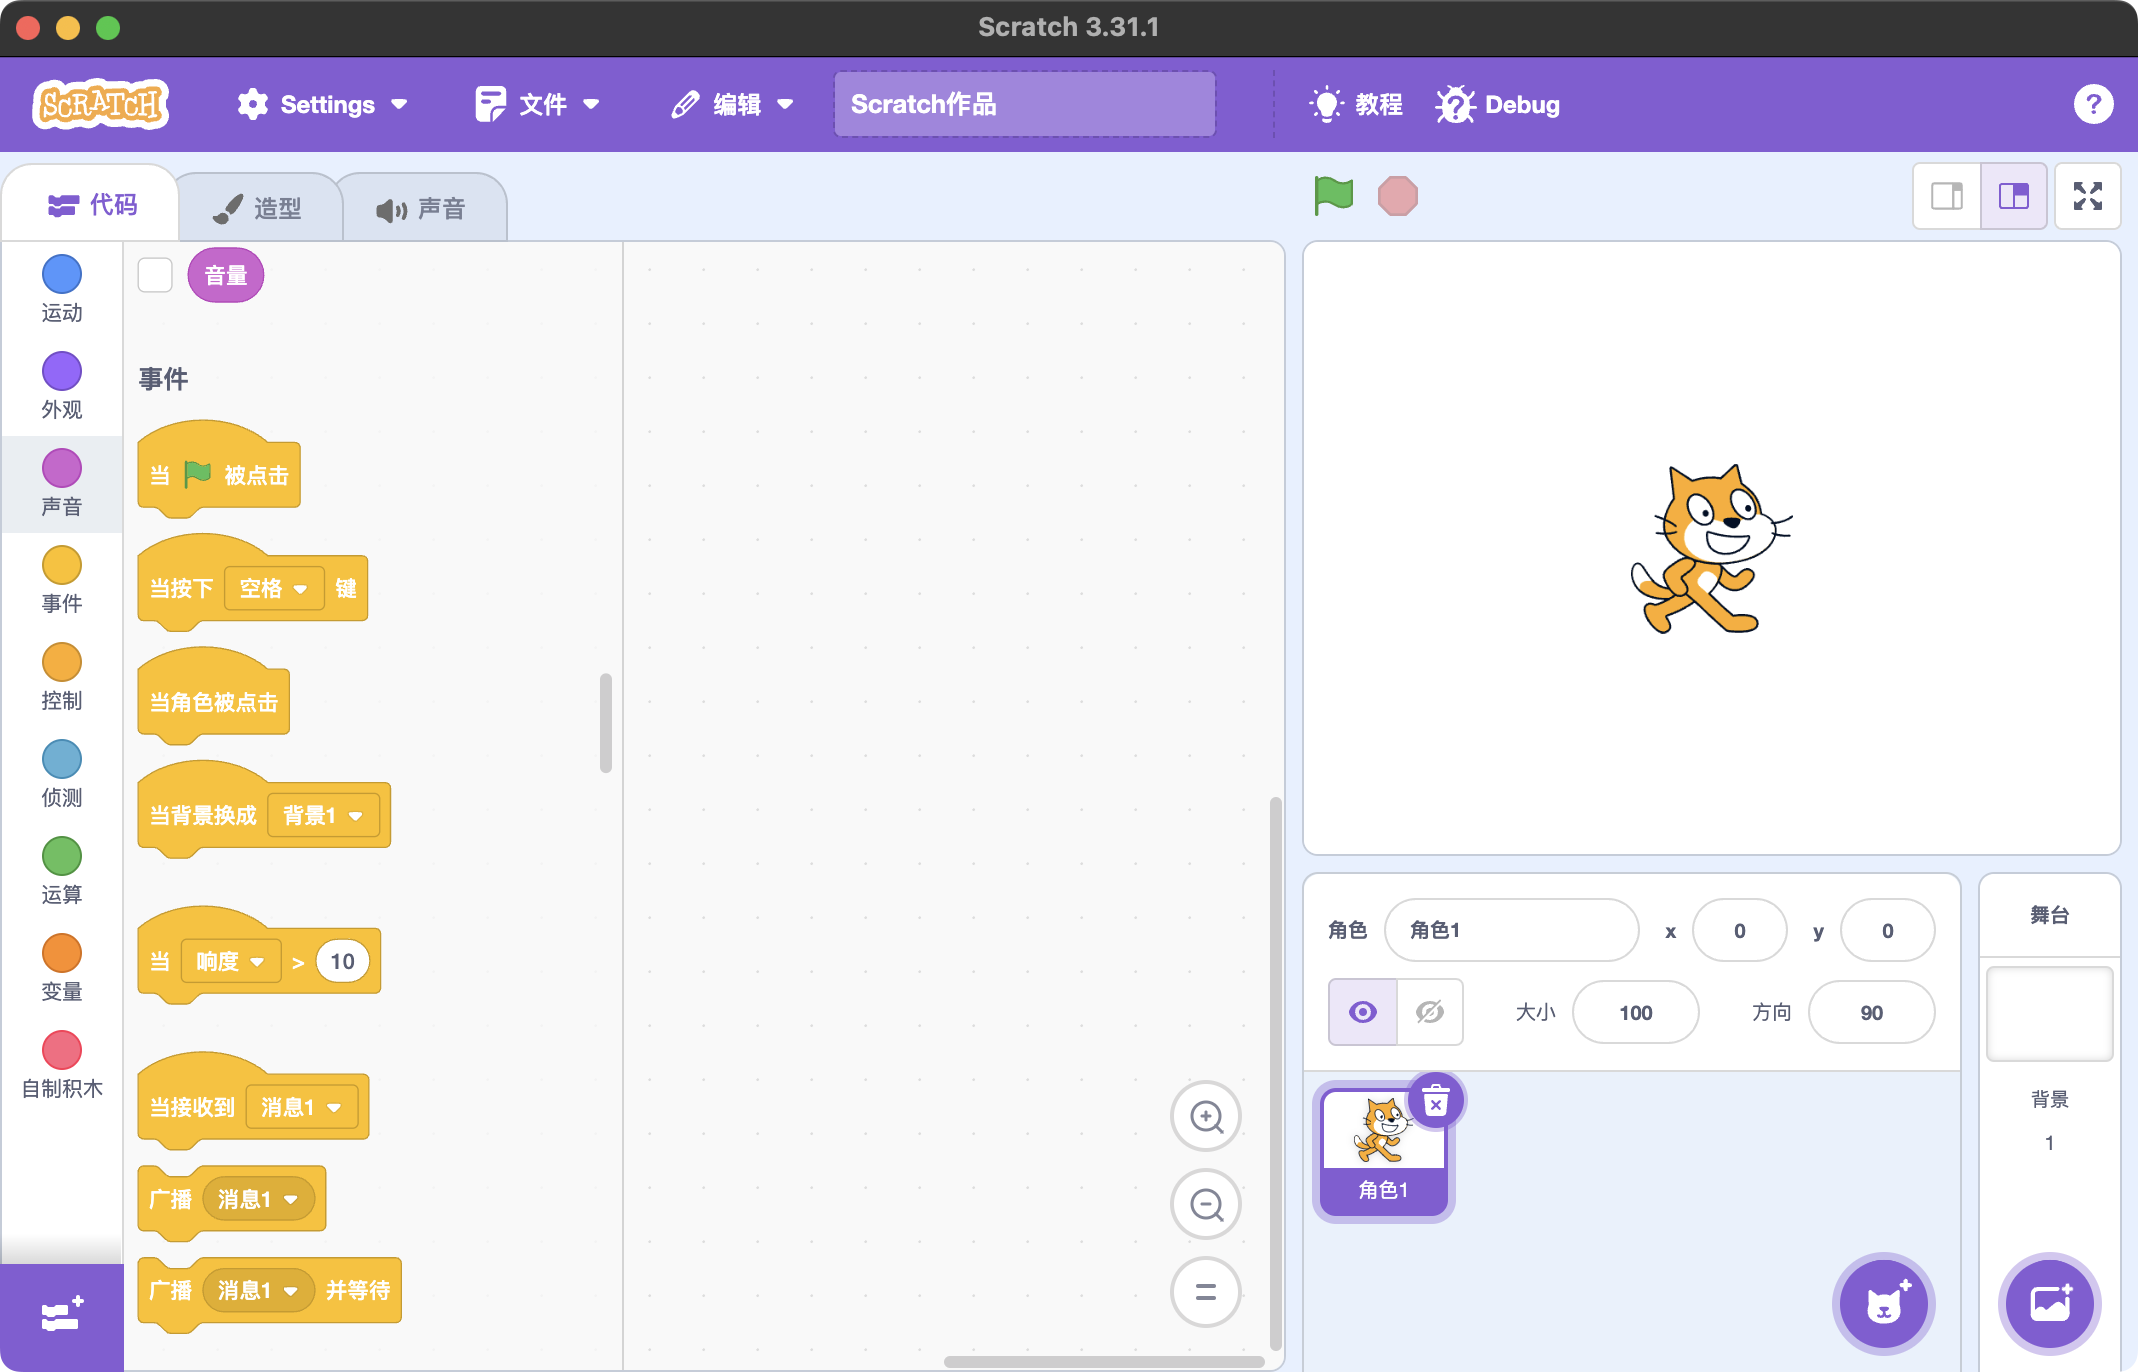This screenshot has height=1372, width=2138.
Task: Edit the 大小 size field 100
Action: click(x=1635, y=1012)
